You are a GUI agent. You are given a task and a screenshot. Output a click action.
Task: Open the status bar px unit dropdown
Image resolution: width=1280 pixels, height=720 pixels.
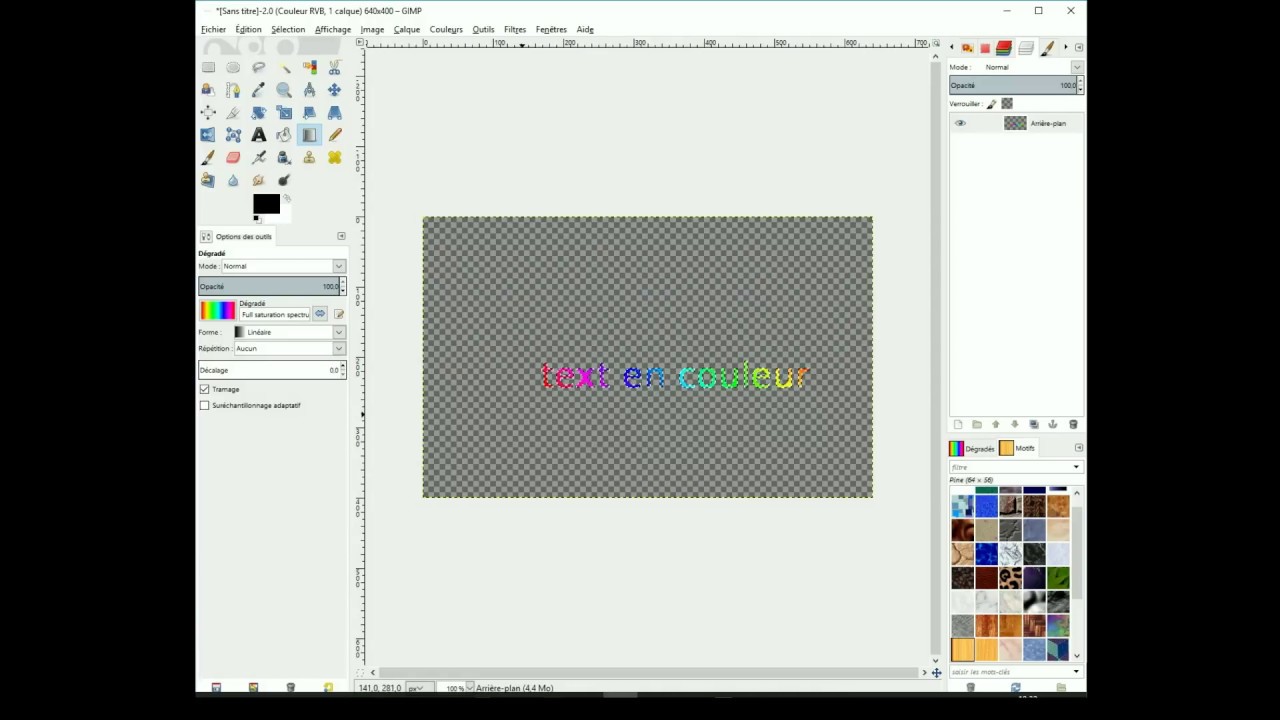(x=420, y=688)
